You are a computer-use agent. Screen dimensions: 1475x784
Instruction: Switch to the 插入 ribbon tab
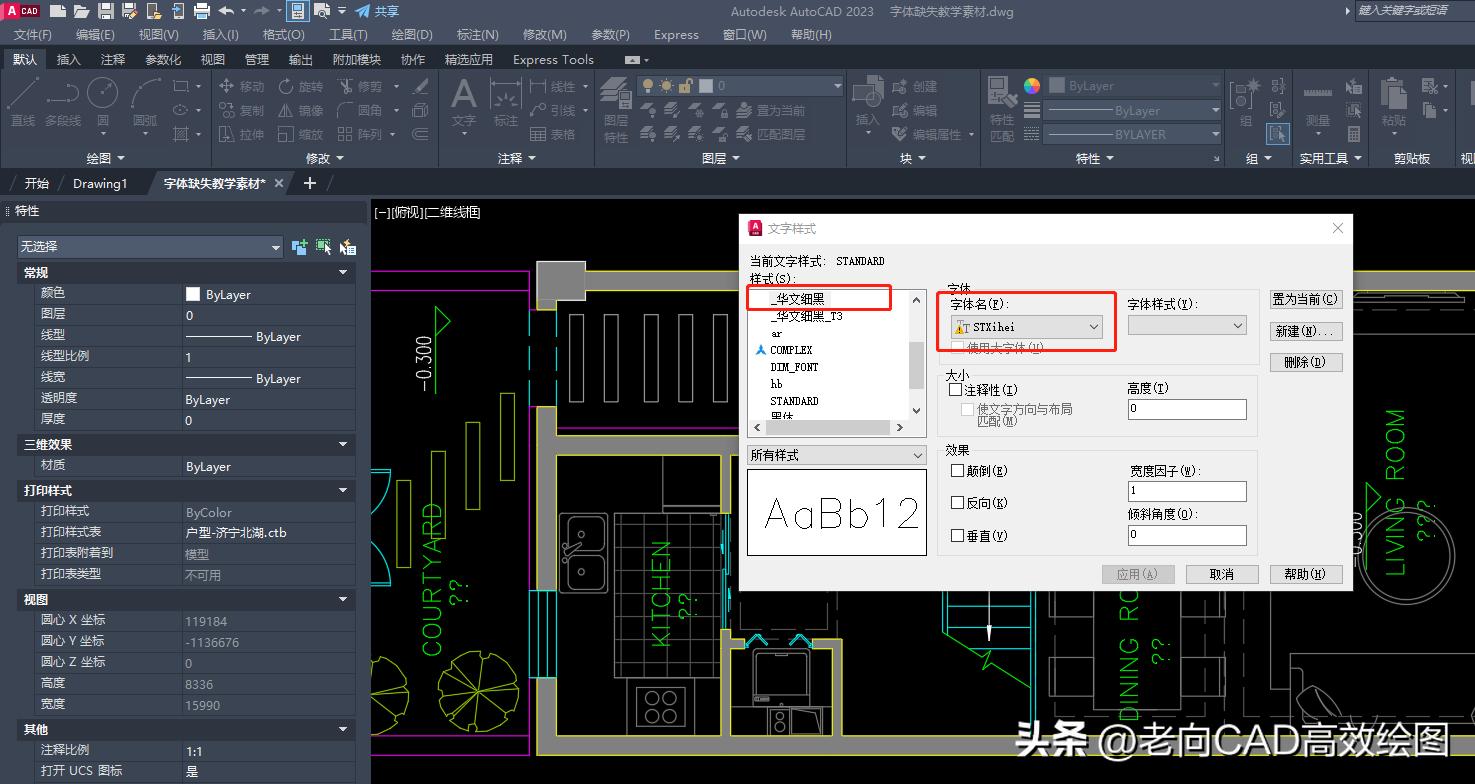pyautogui.click(x=67, y=59)
